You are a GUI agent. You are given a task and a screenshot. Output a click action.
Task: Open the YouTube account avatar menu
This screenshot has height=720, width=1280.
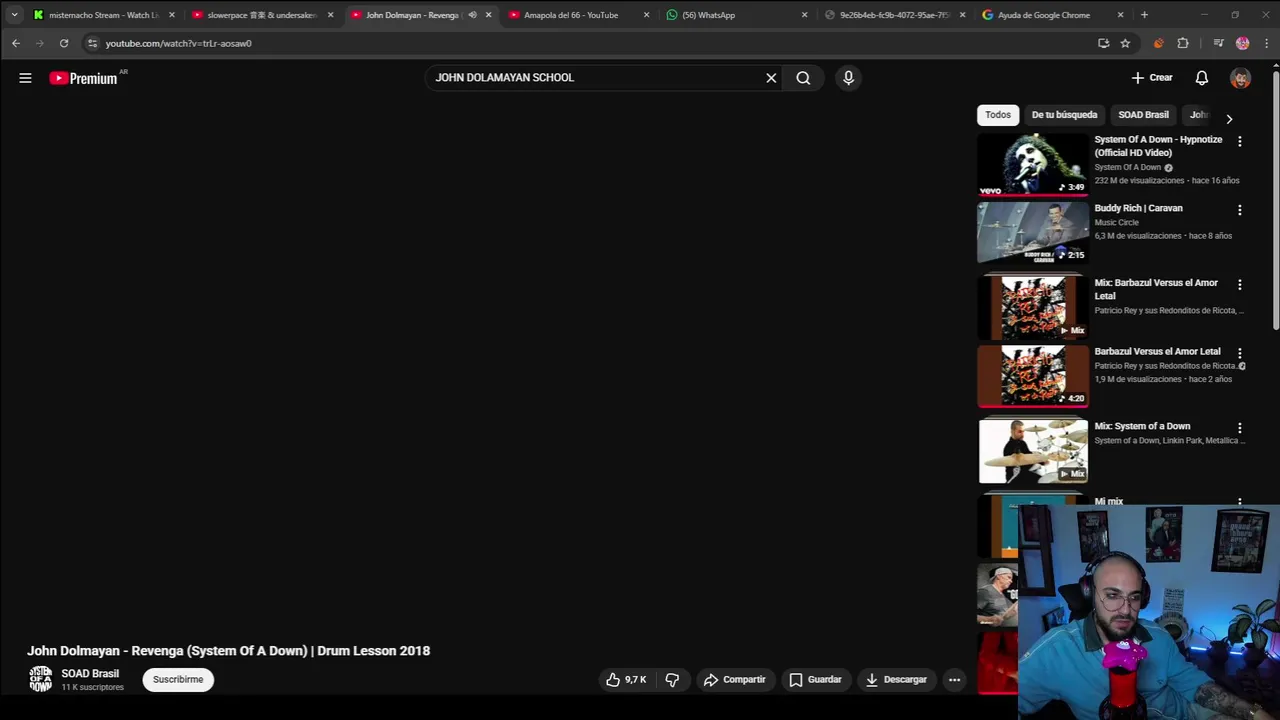coord(1240,78)
